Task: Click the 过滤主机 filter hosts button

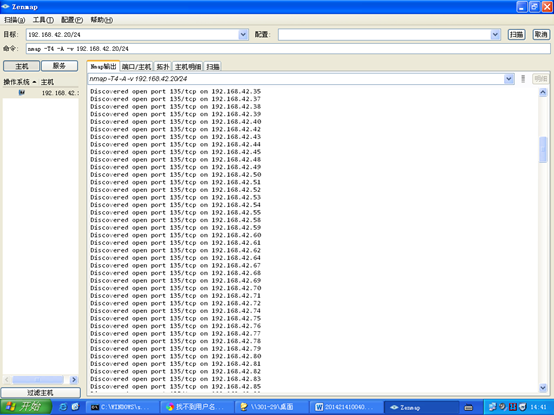Action: click(40, 392)
